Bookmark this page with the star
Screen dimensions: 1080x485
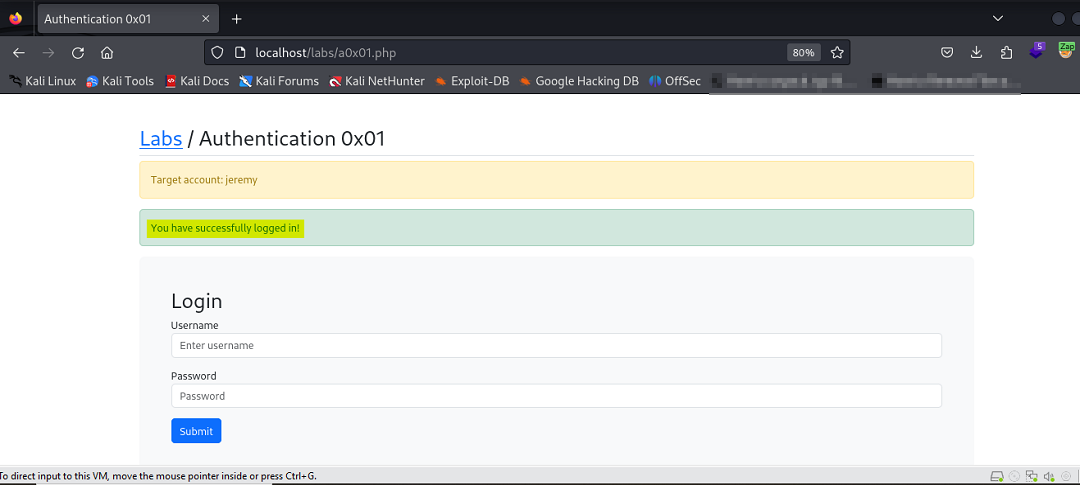837,52
